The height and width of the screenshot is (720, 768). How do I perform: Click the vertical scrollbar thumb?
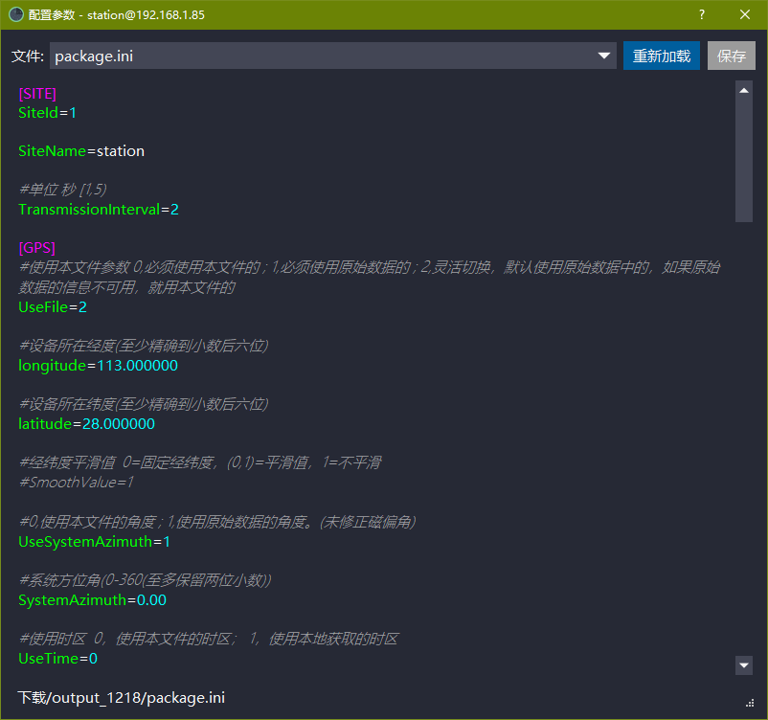[744, 161]
